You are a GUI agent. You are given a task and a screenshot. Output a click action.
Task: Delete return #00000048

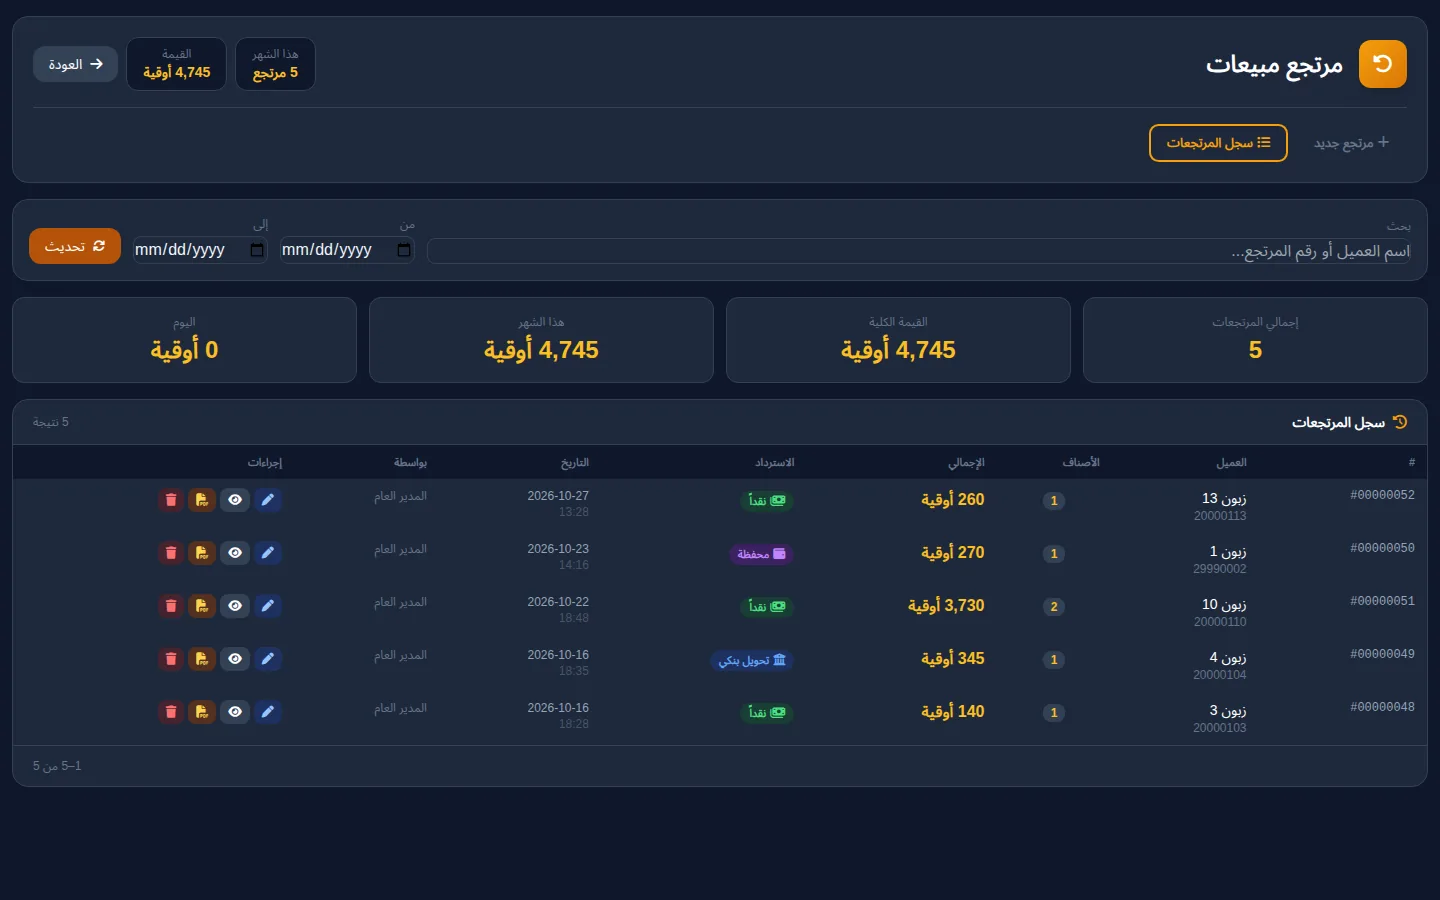(171, 712)
